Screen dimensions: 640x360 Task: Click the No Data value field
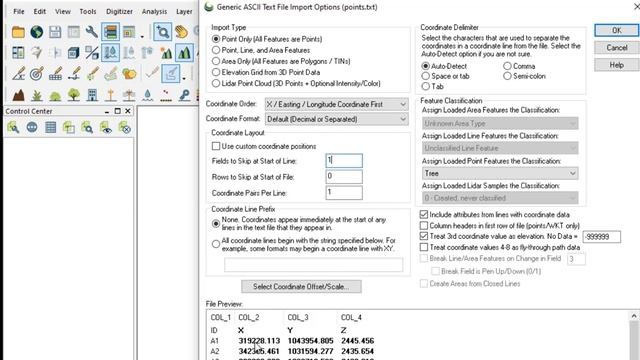[x=602, y=237]
